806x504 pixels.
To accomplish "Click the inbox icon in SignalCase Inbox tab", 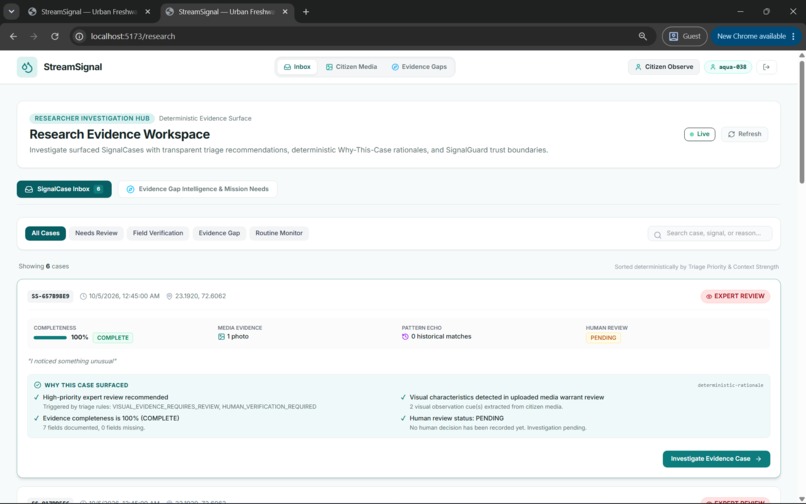I will pos(29,189).
